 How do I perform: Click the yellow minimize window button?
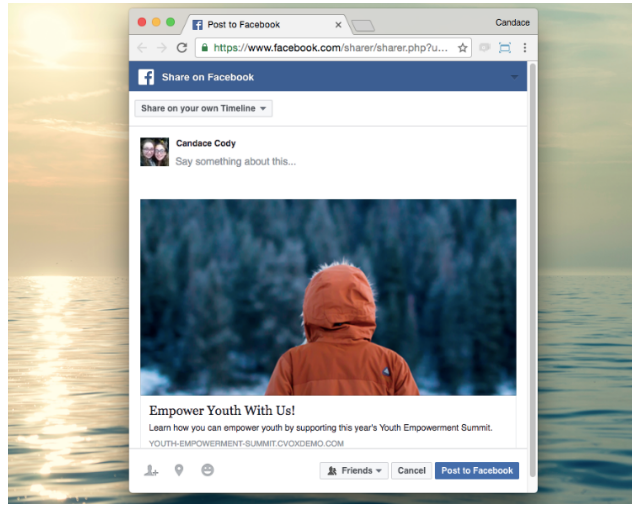click(x=156, y=22)
